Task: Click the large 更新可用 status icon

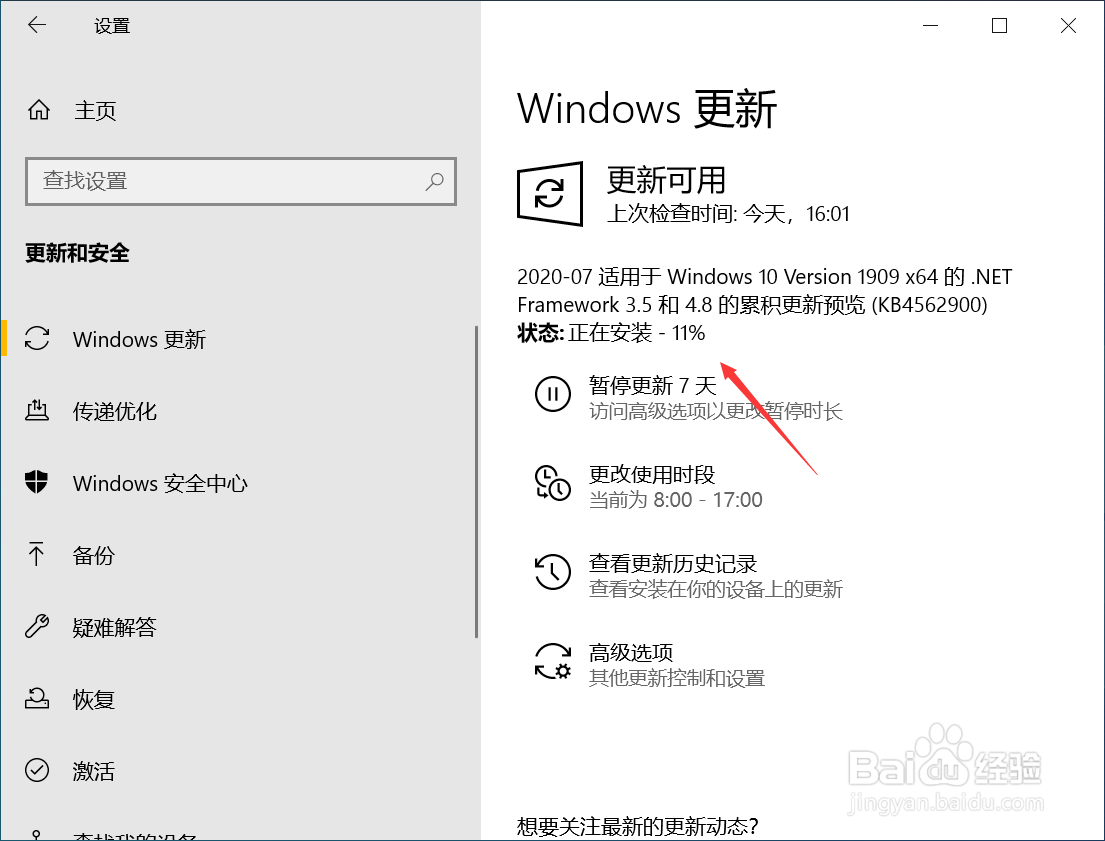Action: [550, 194]
